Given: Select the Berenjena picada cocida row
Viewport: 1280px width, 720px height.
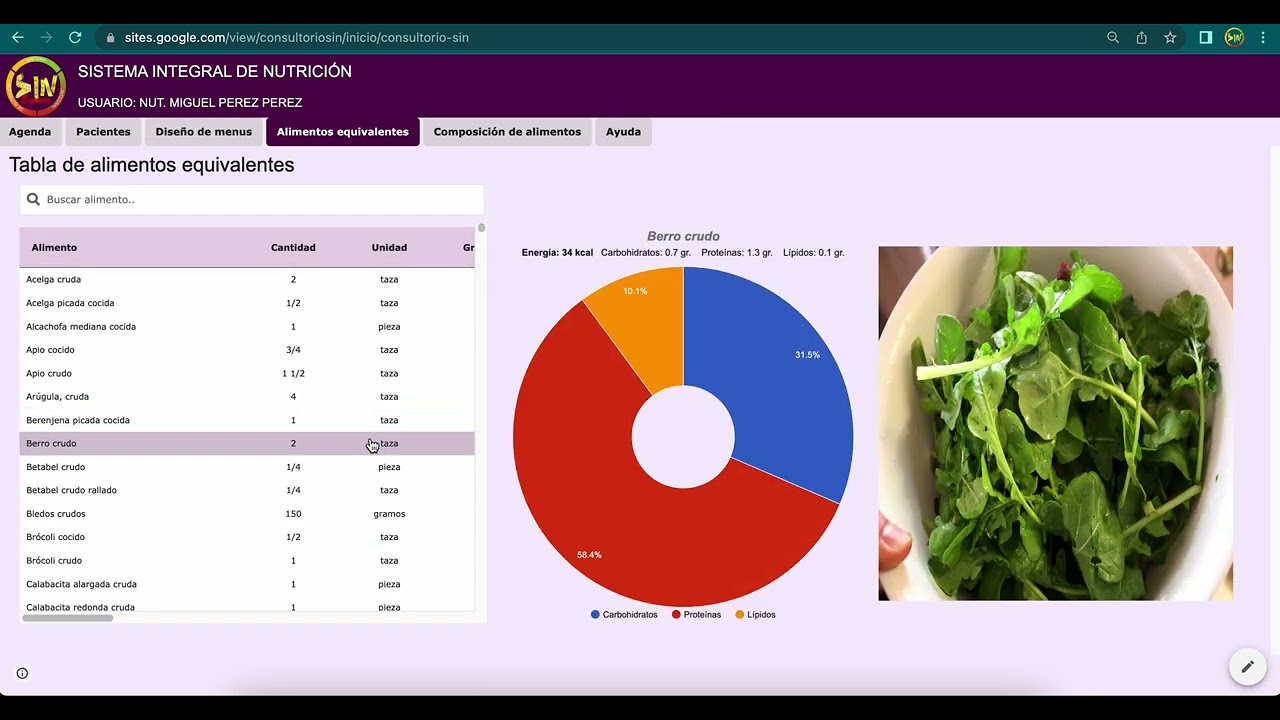Looking at the screenshot, I should tap(247, 420).
